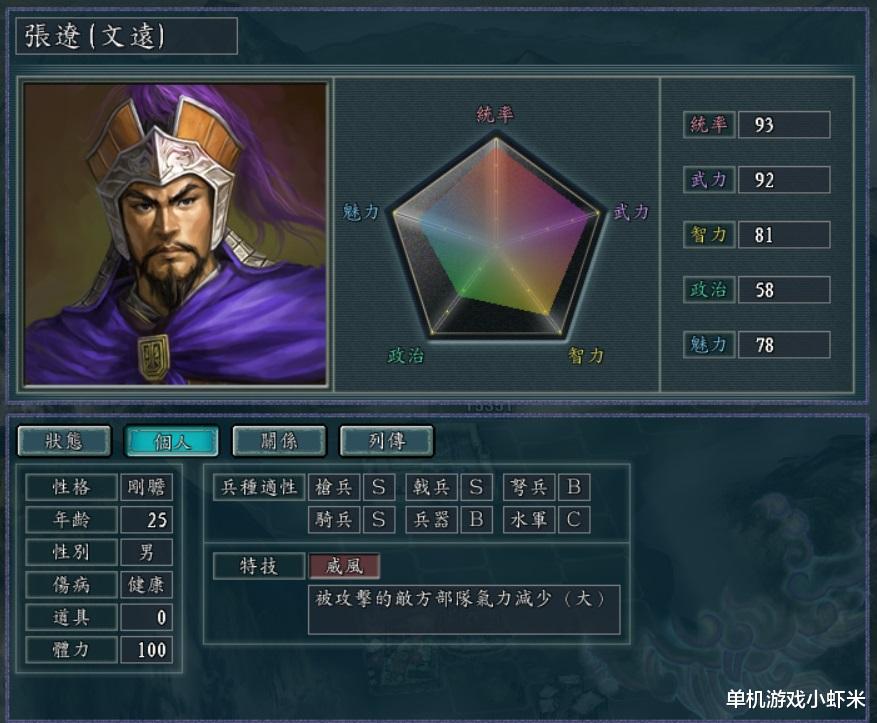Click the 弩兵 aptitude B grade
Image resolution: width=877 pixels, height=723 pixels.
pyautogui.click(x=574, y=487)
